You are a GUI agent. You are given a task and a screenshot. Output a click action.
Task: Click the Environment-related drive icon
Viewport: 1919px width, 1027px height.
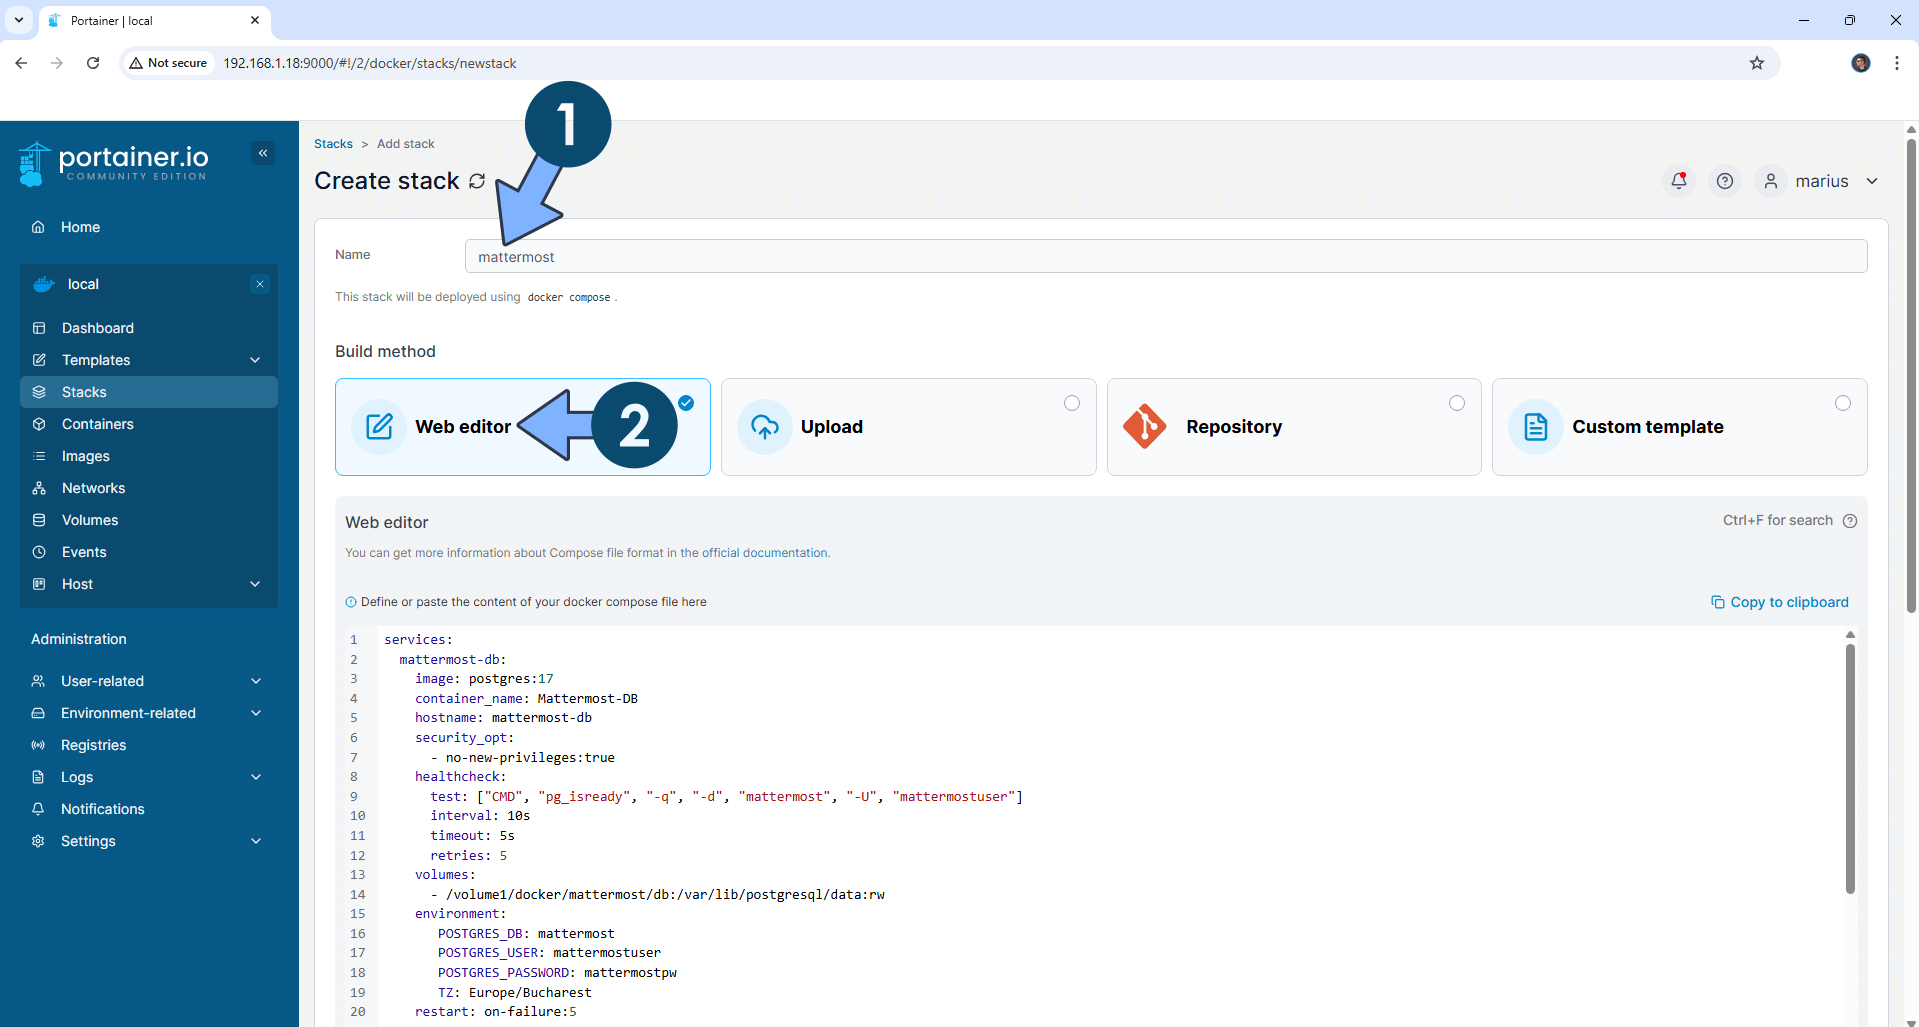pos(38,713)
